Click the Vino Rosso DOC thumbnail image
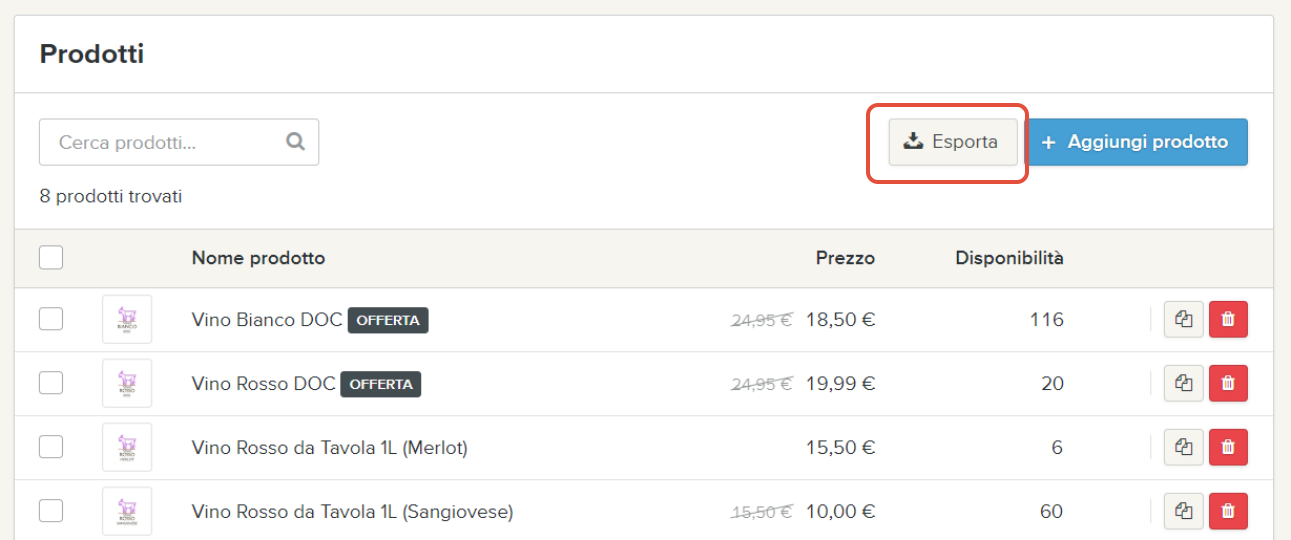This screenshot has height=540, width=1291. pyautogui.click(x=127, y=383)
